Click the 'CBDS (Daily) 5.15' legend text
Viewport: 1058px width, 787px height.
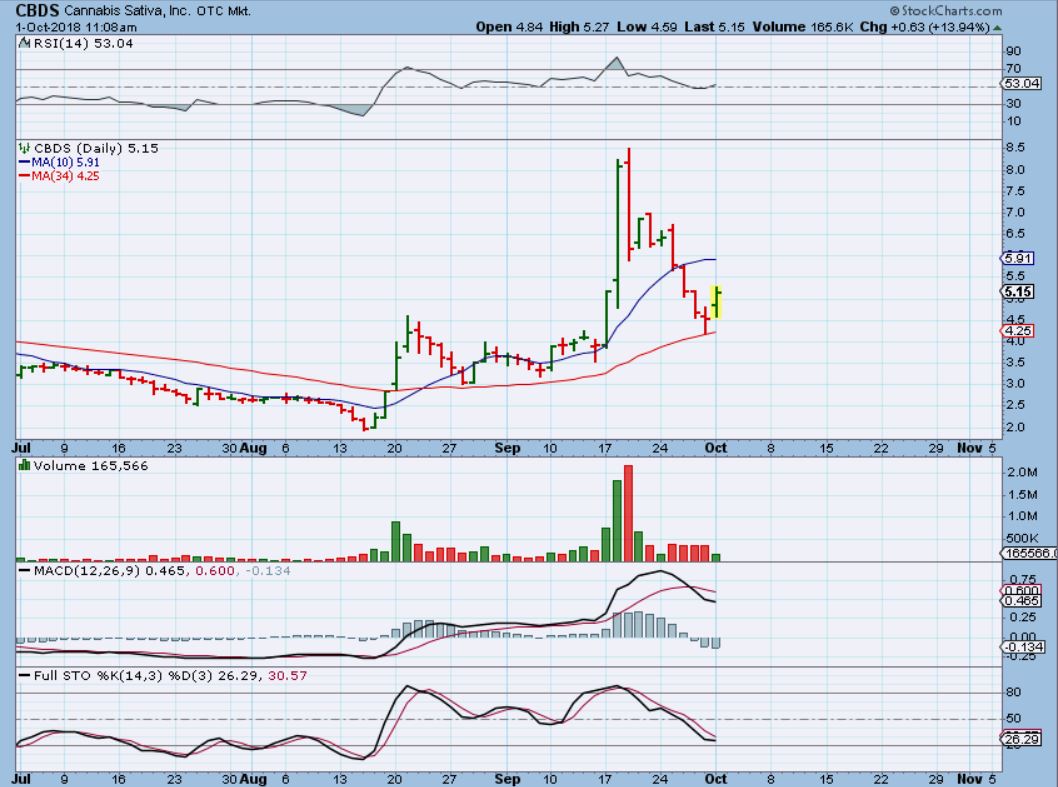click(x=96, y=148)
